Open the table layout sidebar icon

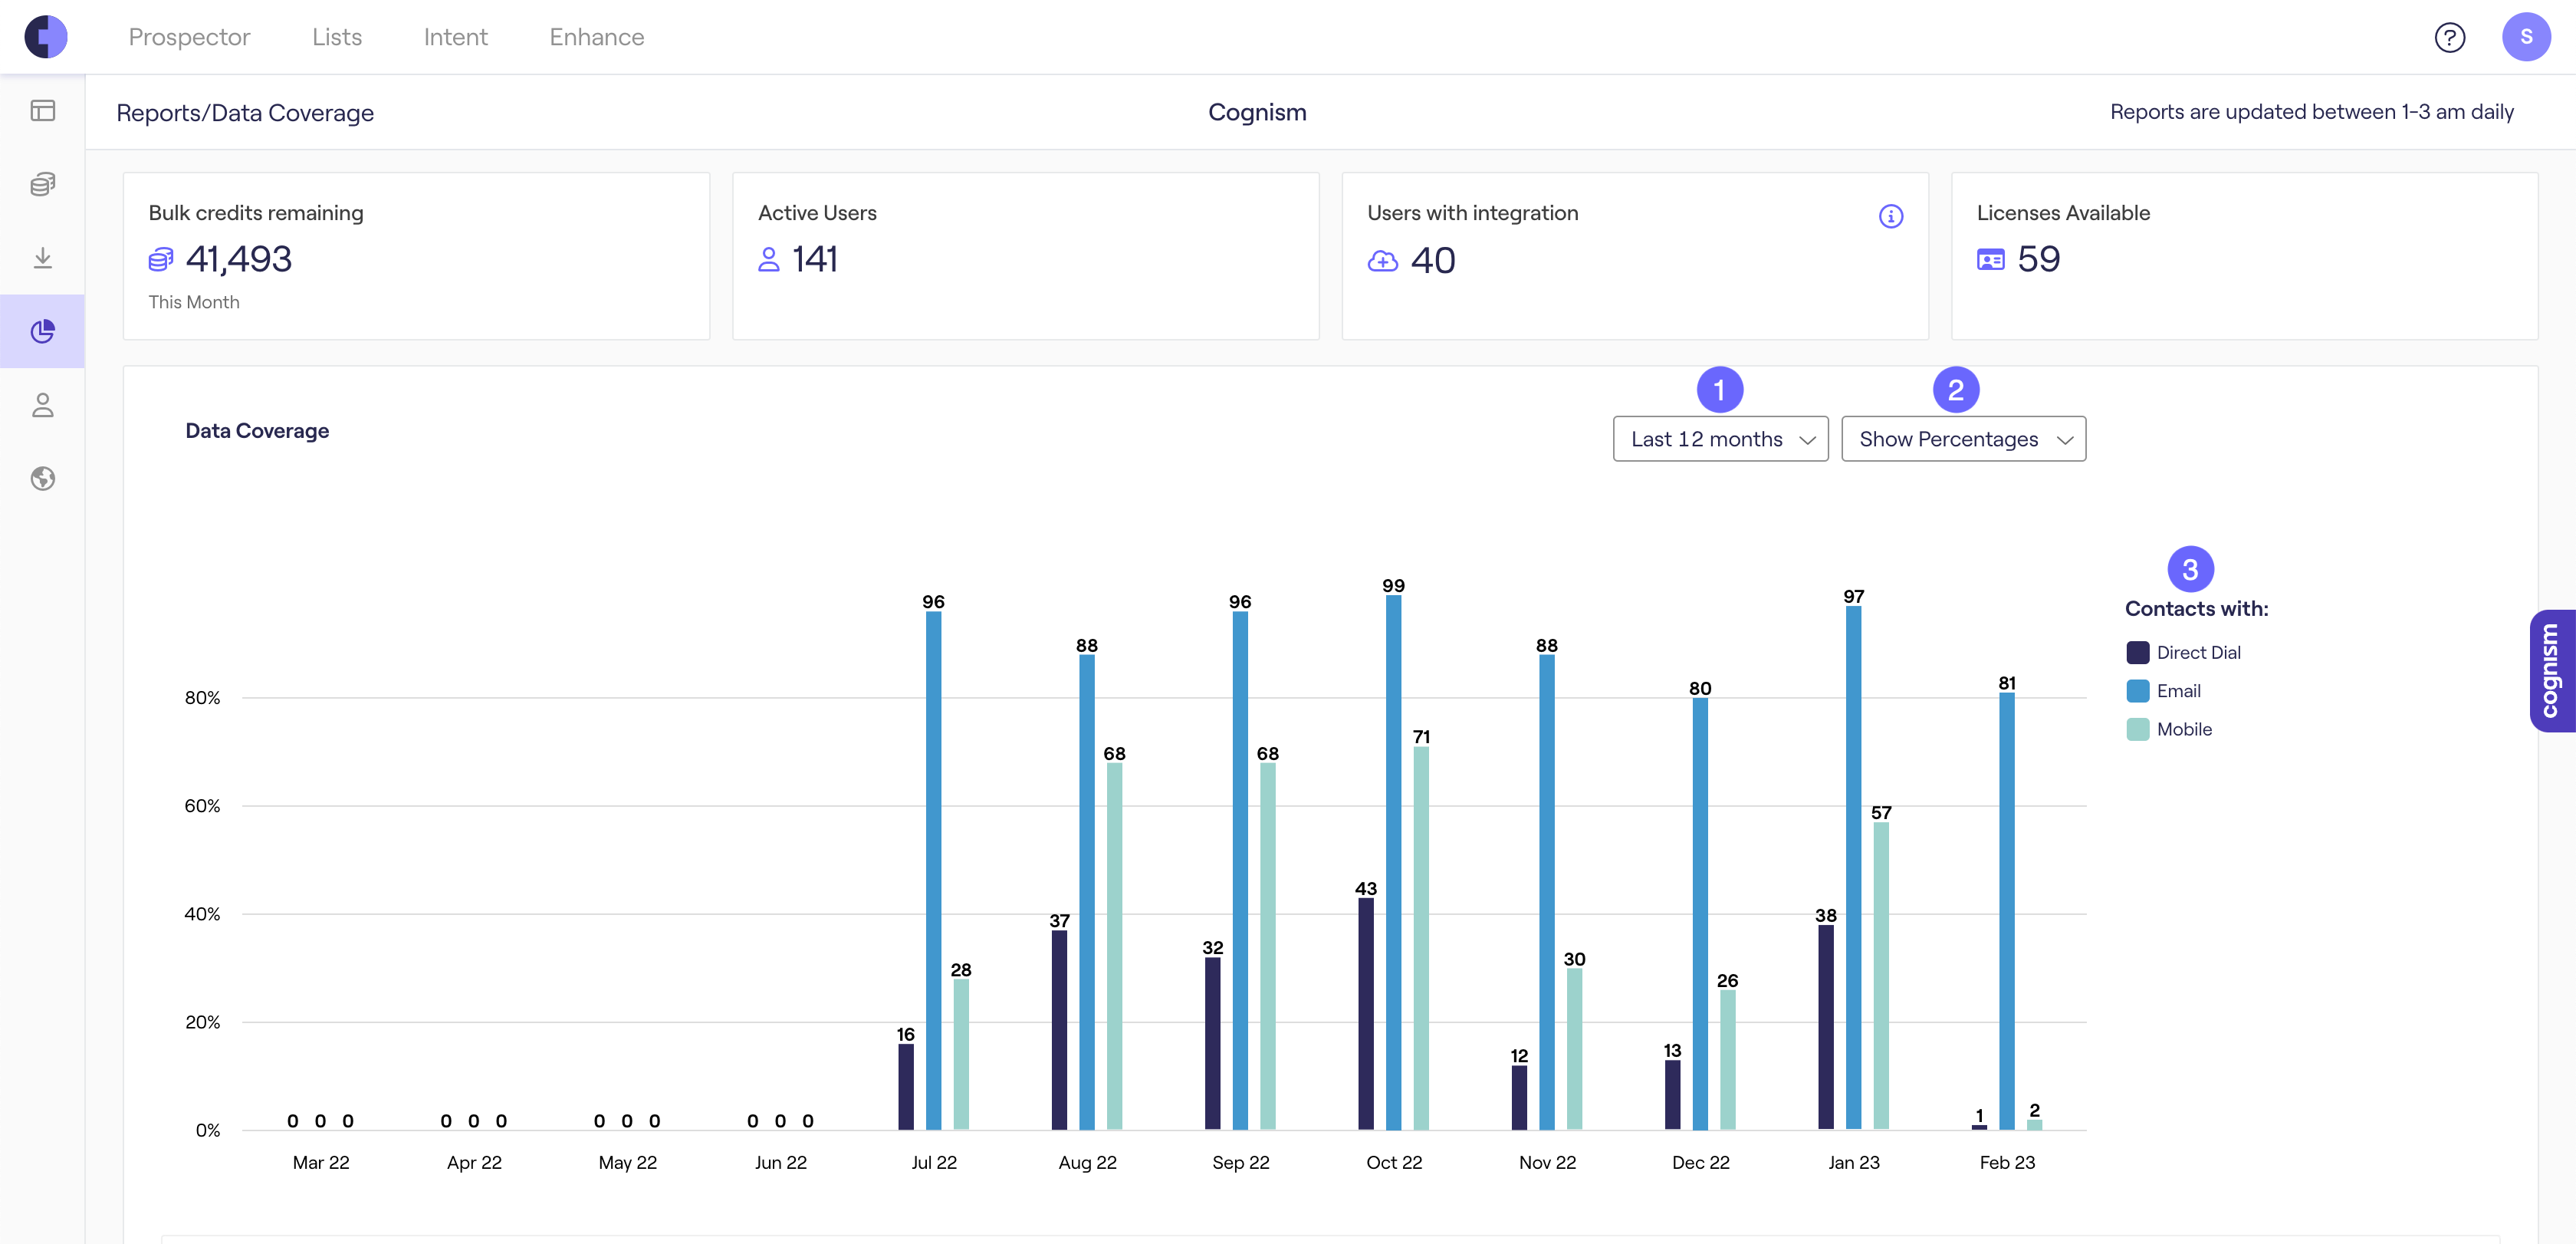click(x=43, y=110)
